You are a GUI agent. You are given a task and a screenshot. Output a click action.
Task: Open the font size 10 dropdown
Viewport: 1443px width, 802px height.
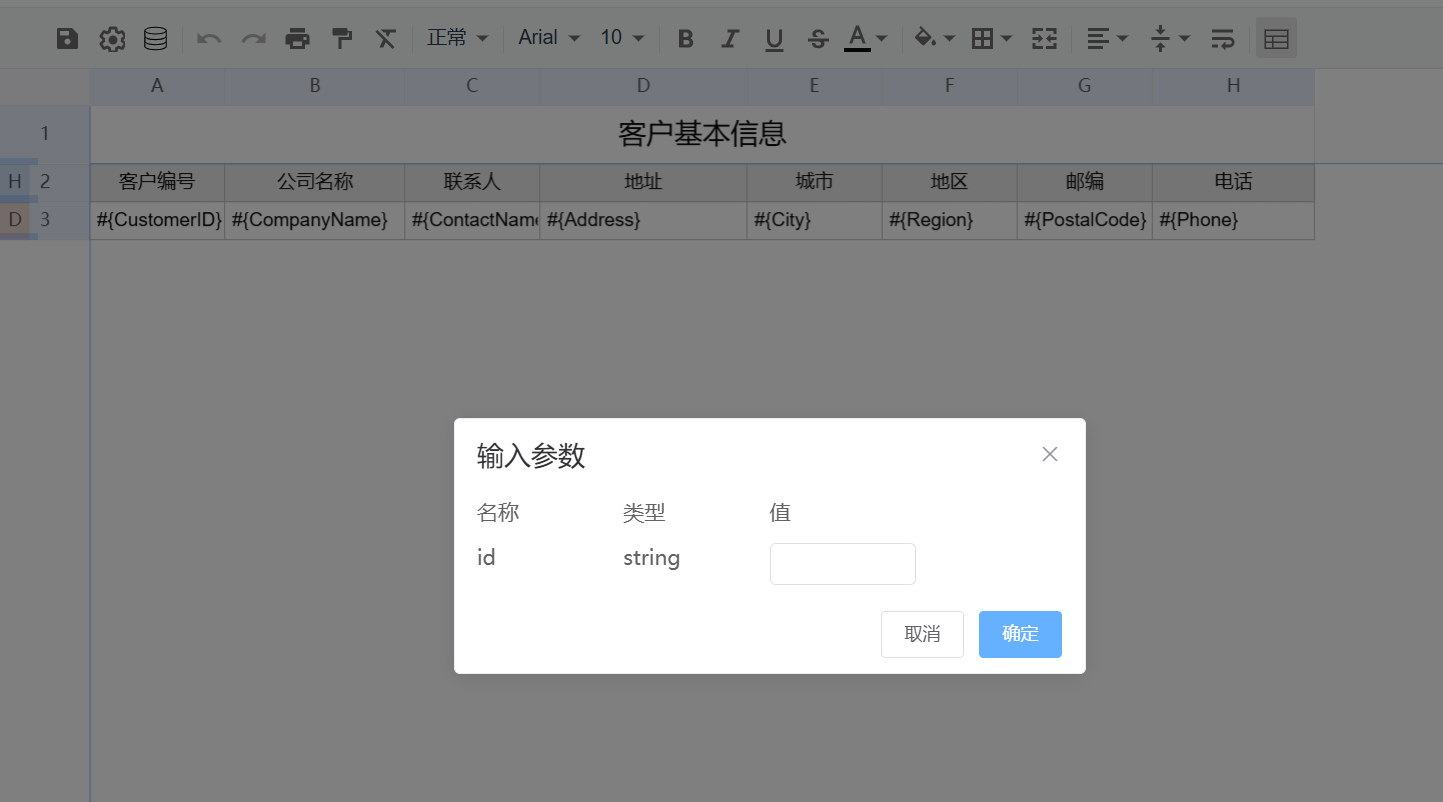[x=622, y=38]
